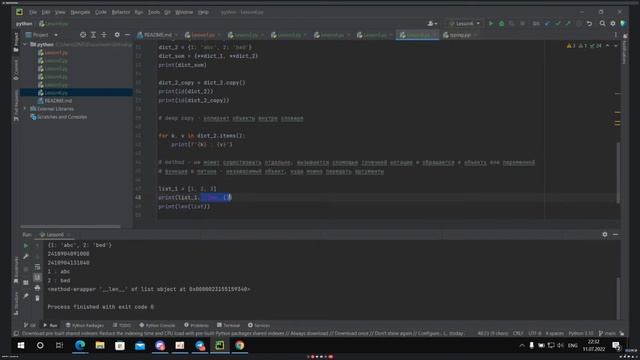Click the Run console vertical scrollbar
The width and height of the screenshot is (640, 360).
click(x=618, y=298)
